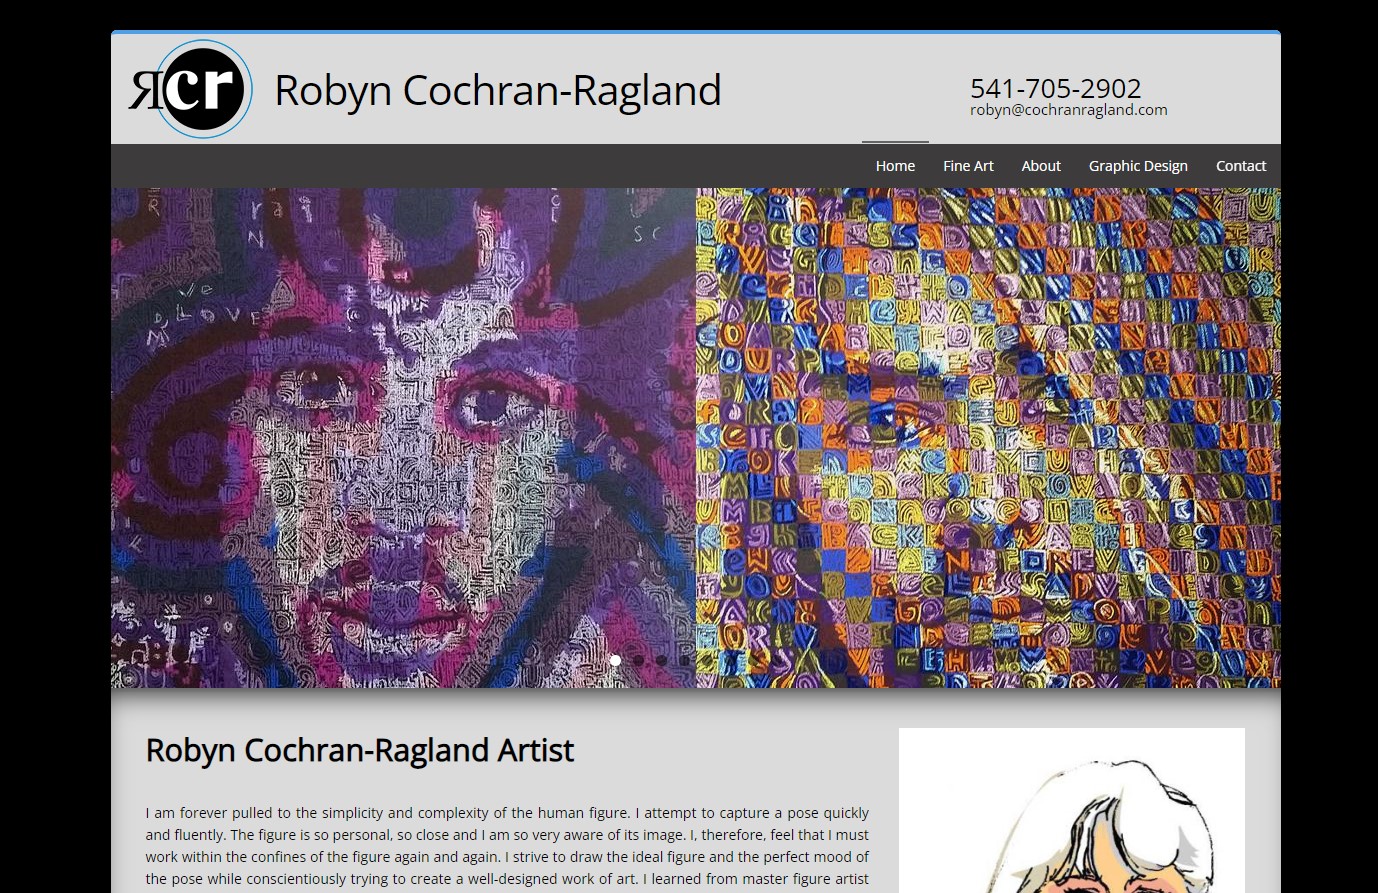Viewport: 1378px width, 893px height.
Task: Click the sketched portrait of white-haired woman
Action: pyautogui.click(x=1071, y=820)
